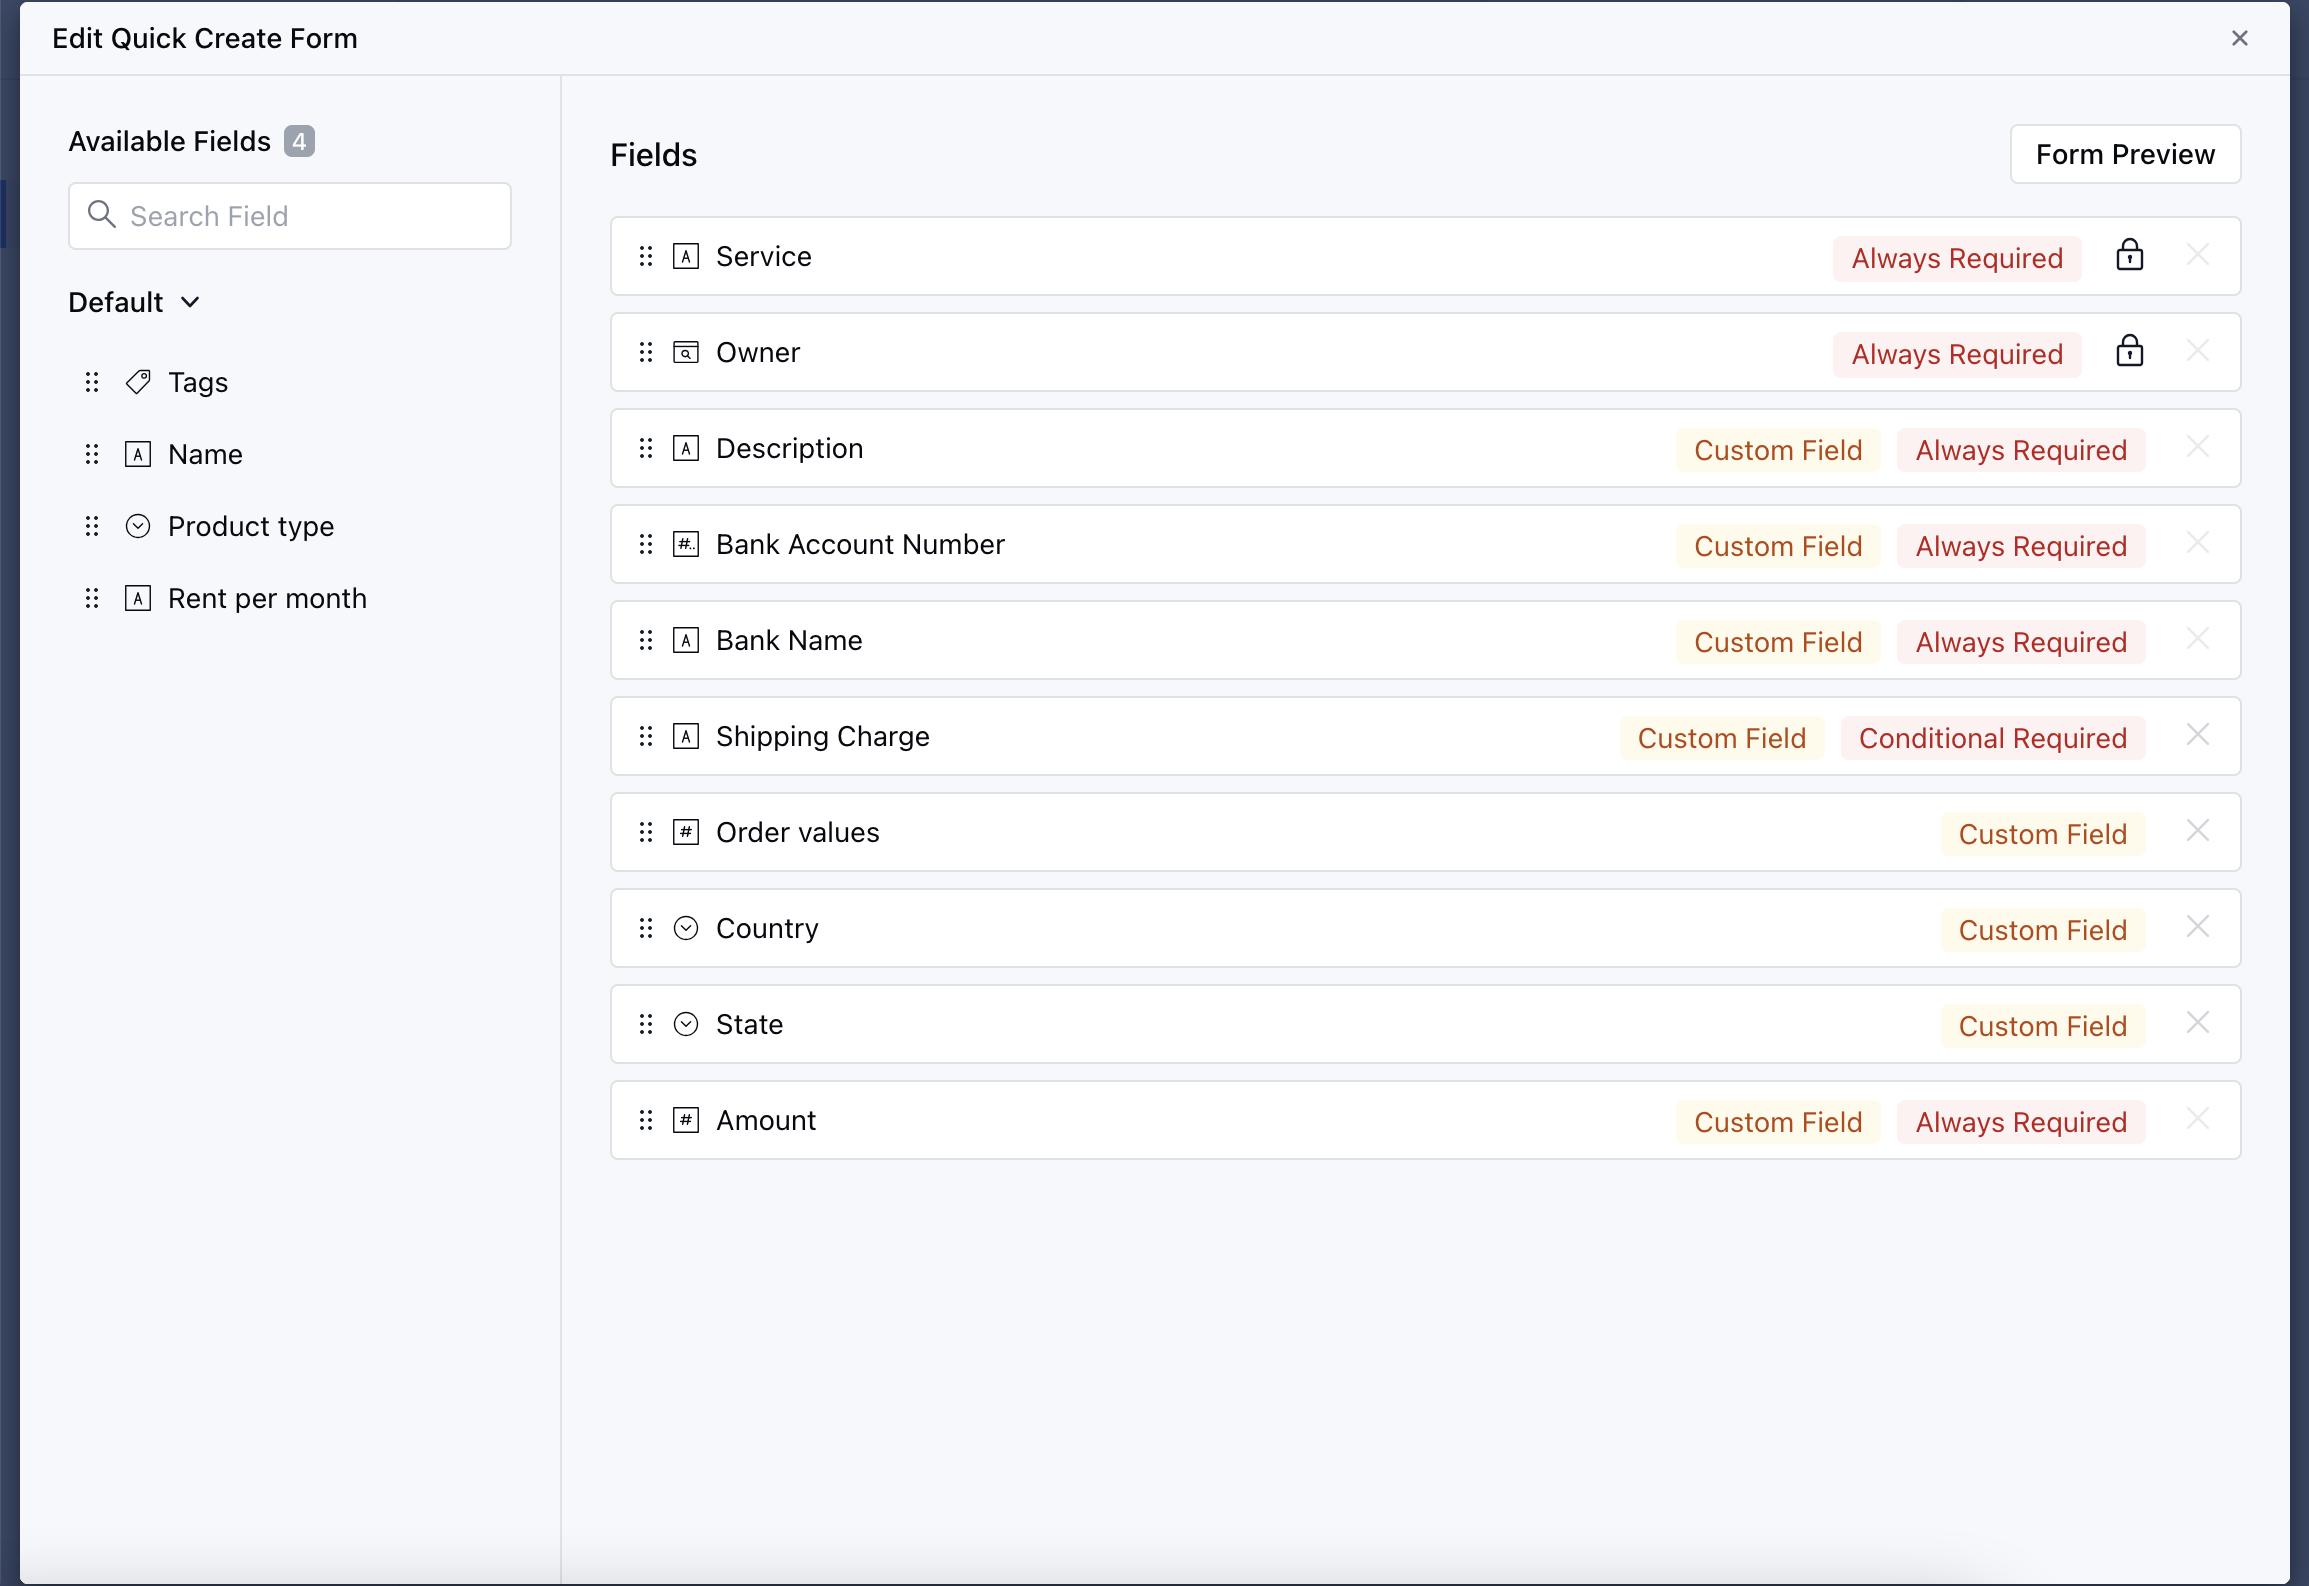This screenshot has height=1586, width=2309.
Task: Click the lock icon on Service row
Action: [x=2130, y=255]
